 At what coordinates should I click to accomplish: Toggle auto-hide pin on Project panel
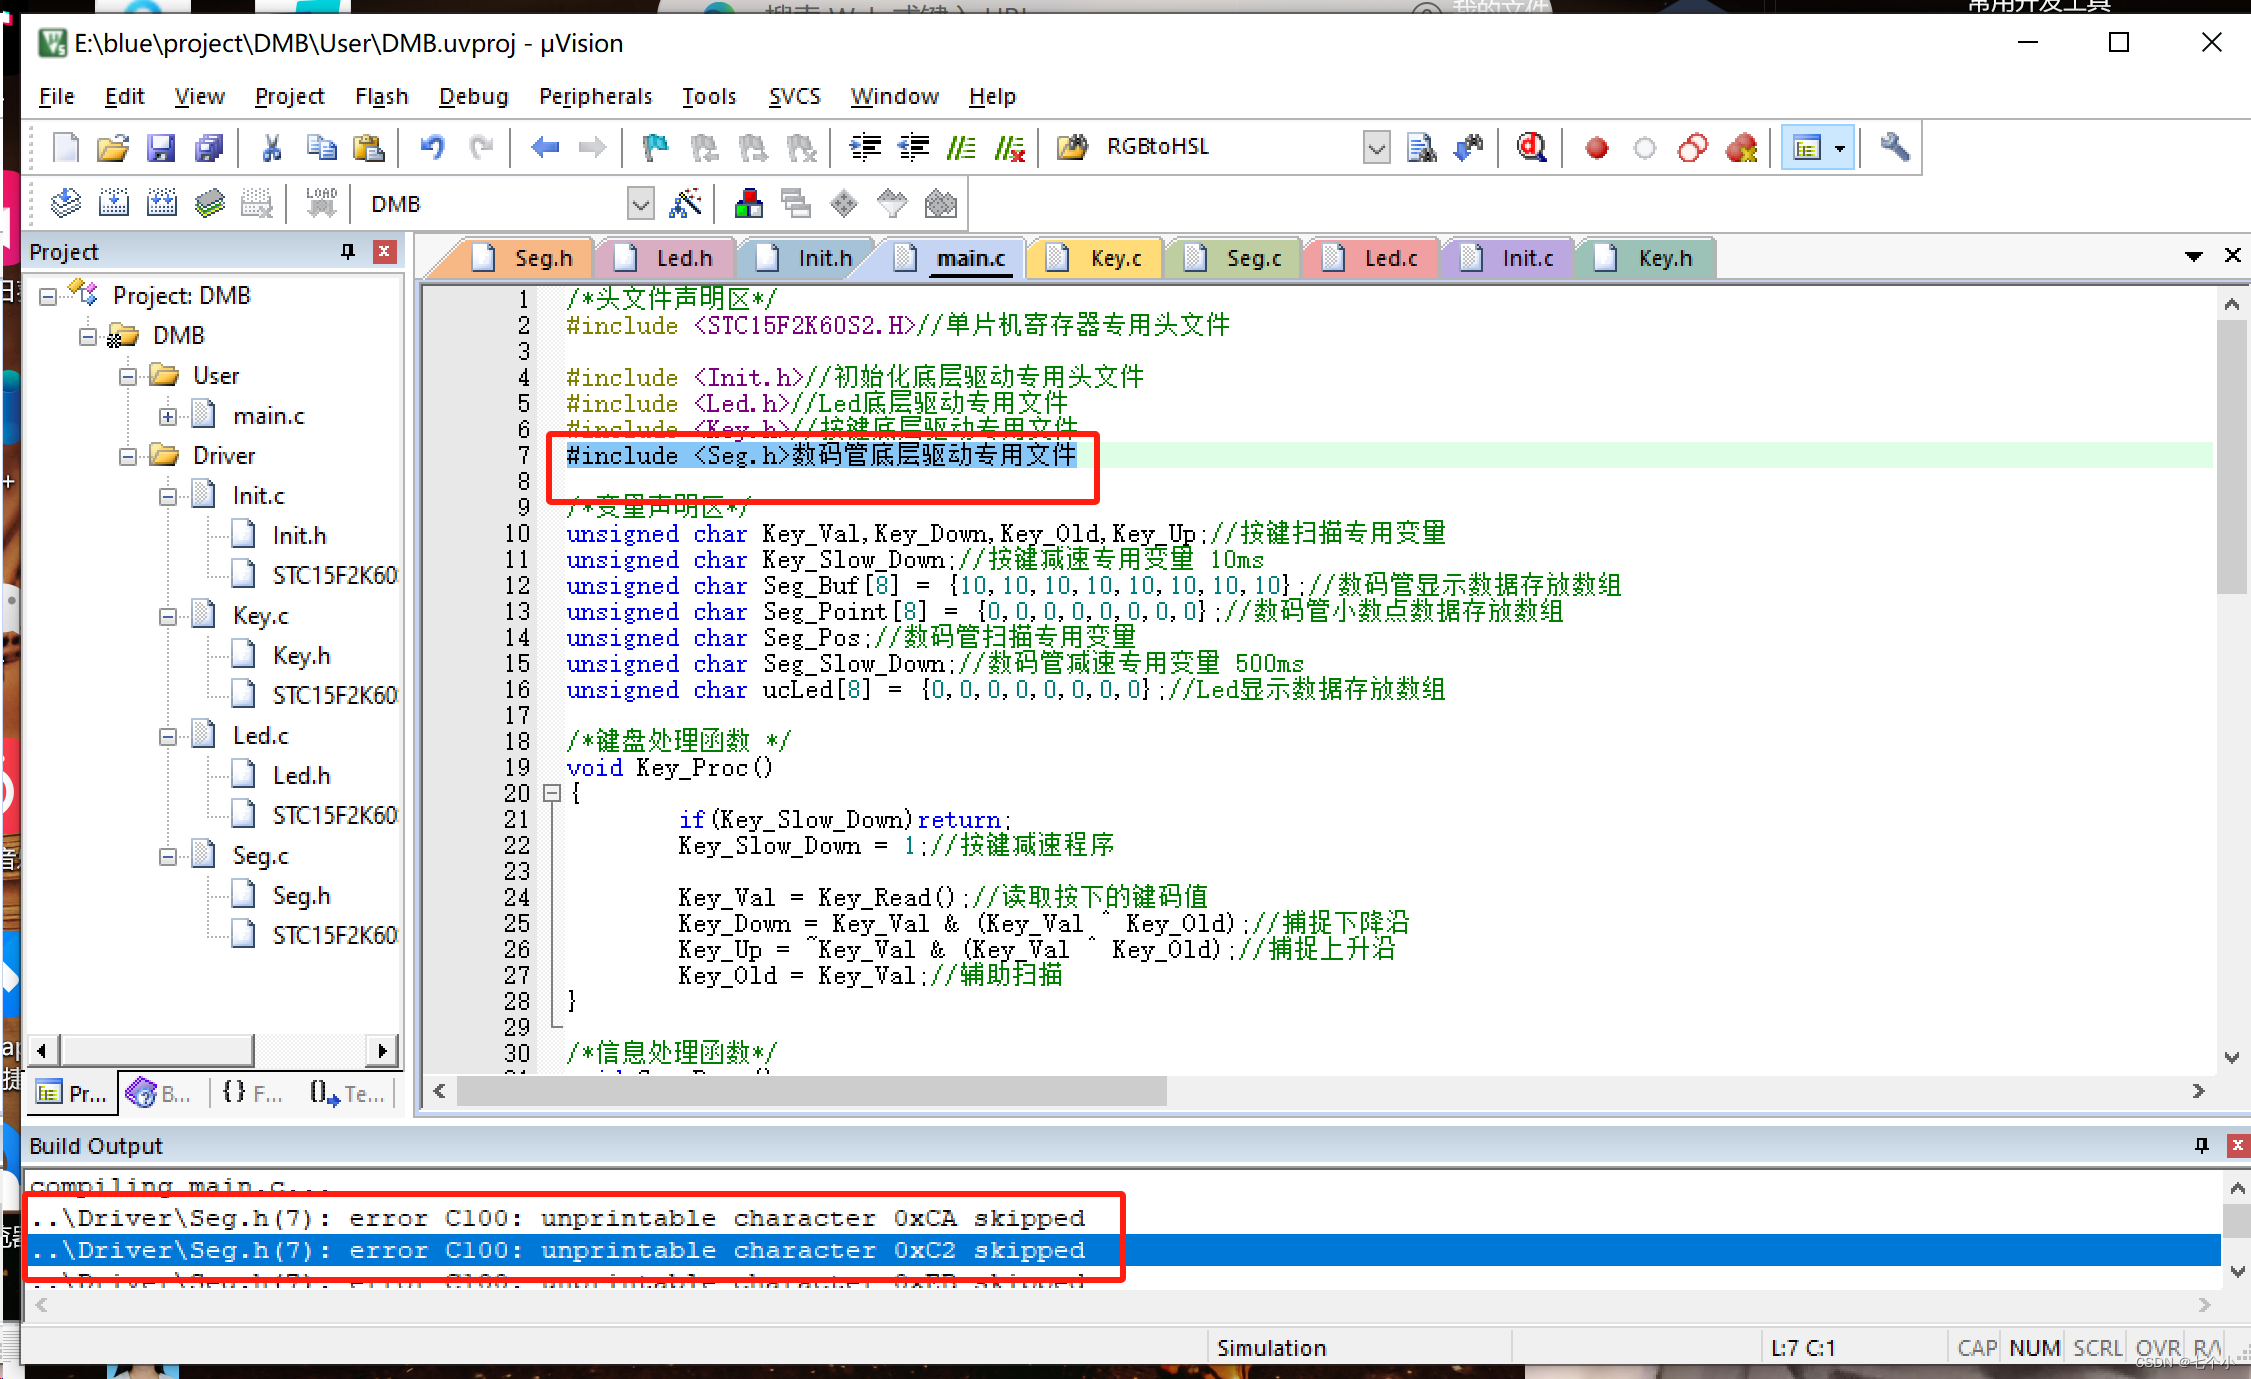(x=348, y=251)
